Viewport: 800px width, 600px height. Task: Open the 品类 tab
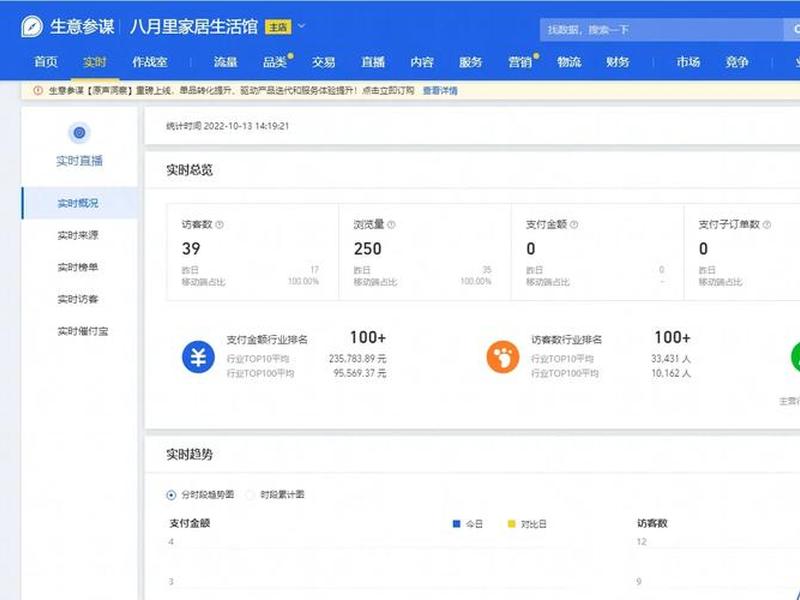click(275, 62)
